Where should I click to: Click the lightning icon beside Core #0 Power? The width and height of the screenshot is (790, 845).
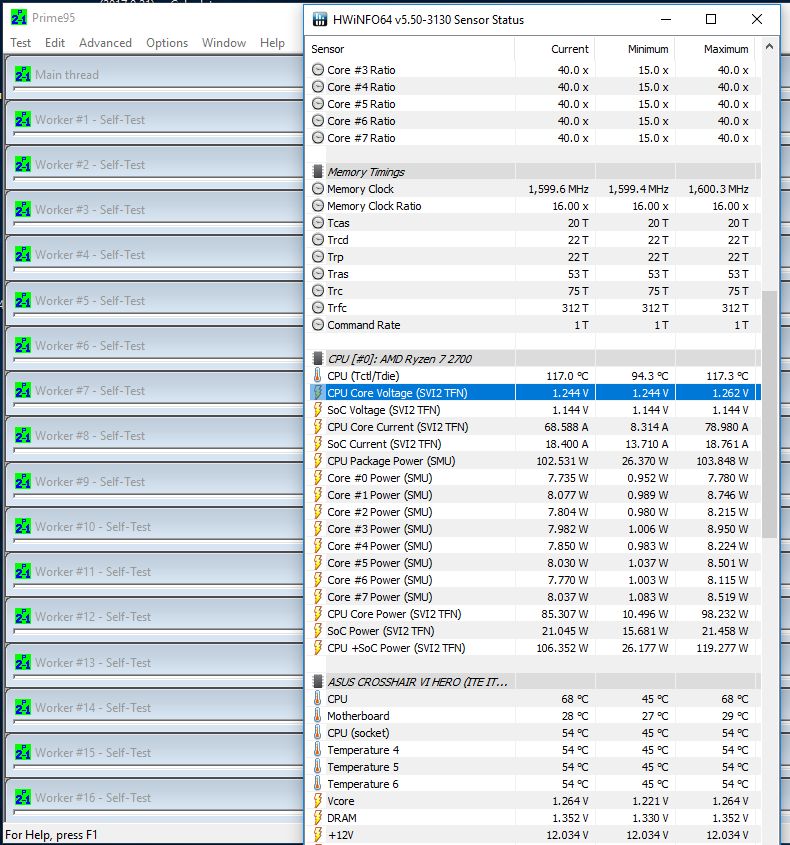click(317, 477)
